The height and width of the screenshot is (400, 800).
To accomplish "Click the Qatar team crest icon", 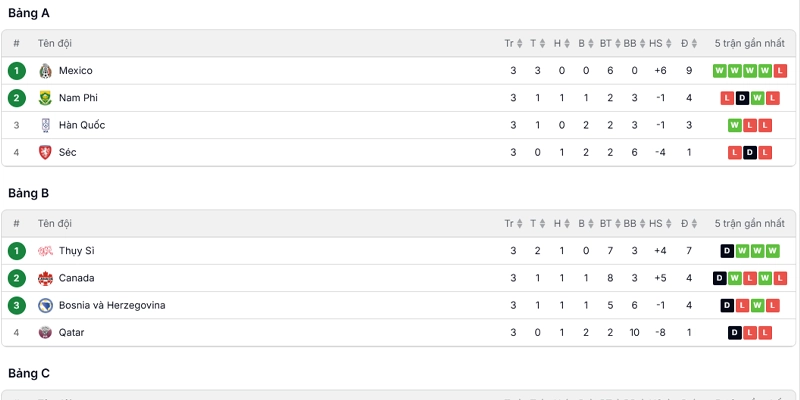I will 45,333.
